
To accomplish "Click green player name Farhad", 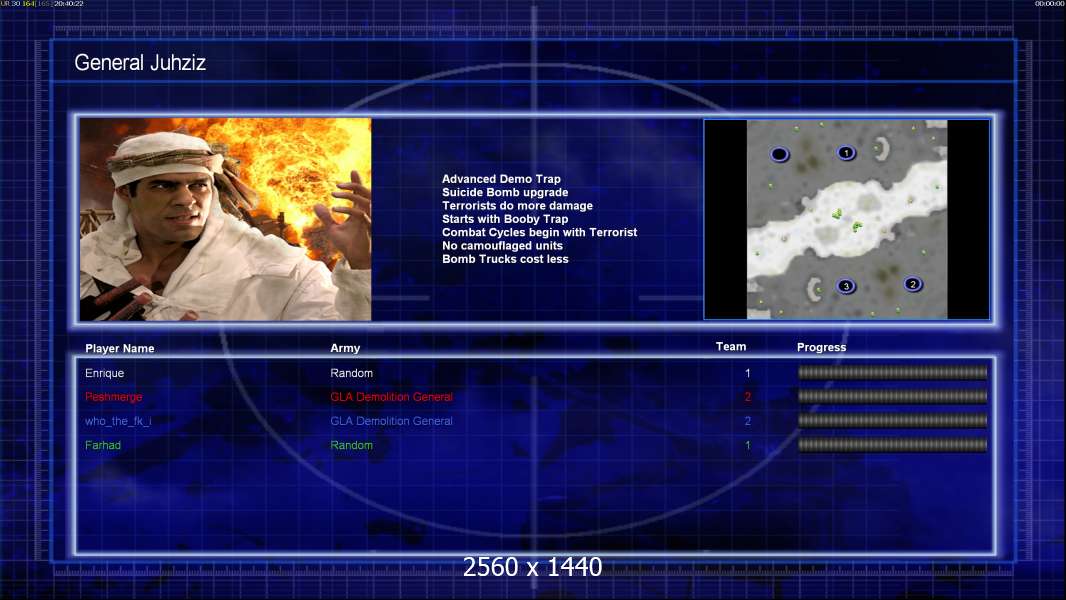I will click(103, 445).
